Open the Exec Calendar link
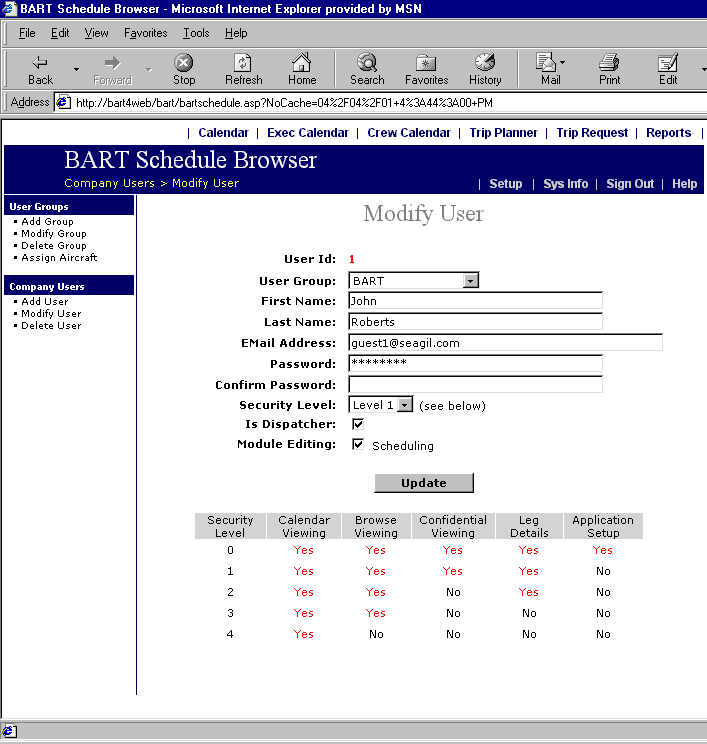Screen dimensions: 707x744 pyautogui.click(x=307, y=133)
